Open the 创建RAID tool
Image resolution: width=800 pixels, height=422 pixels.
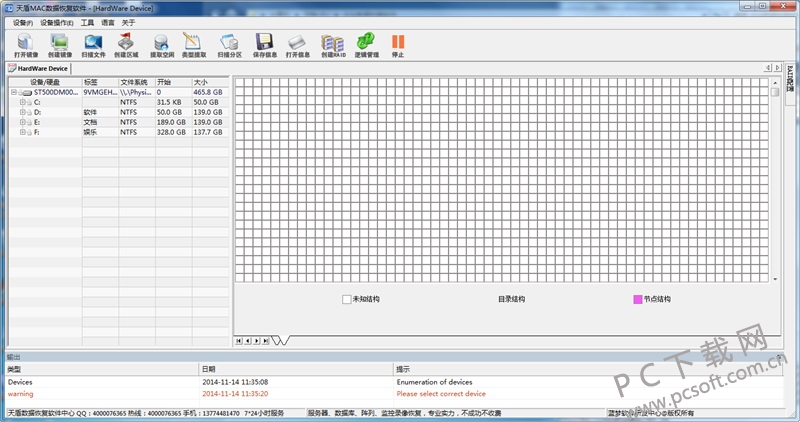(332, 43)
